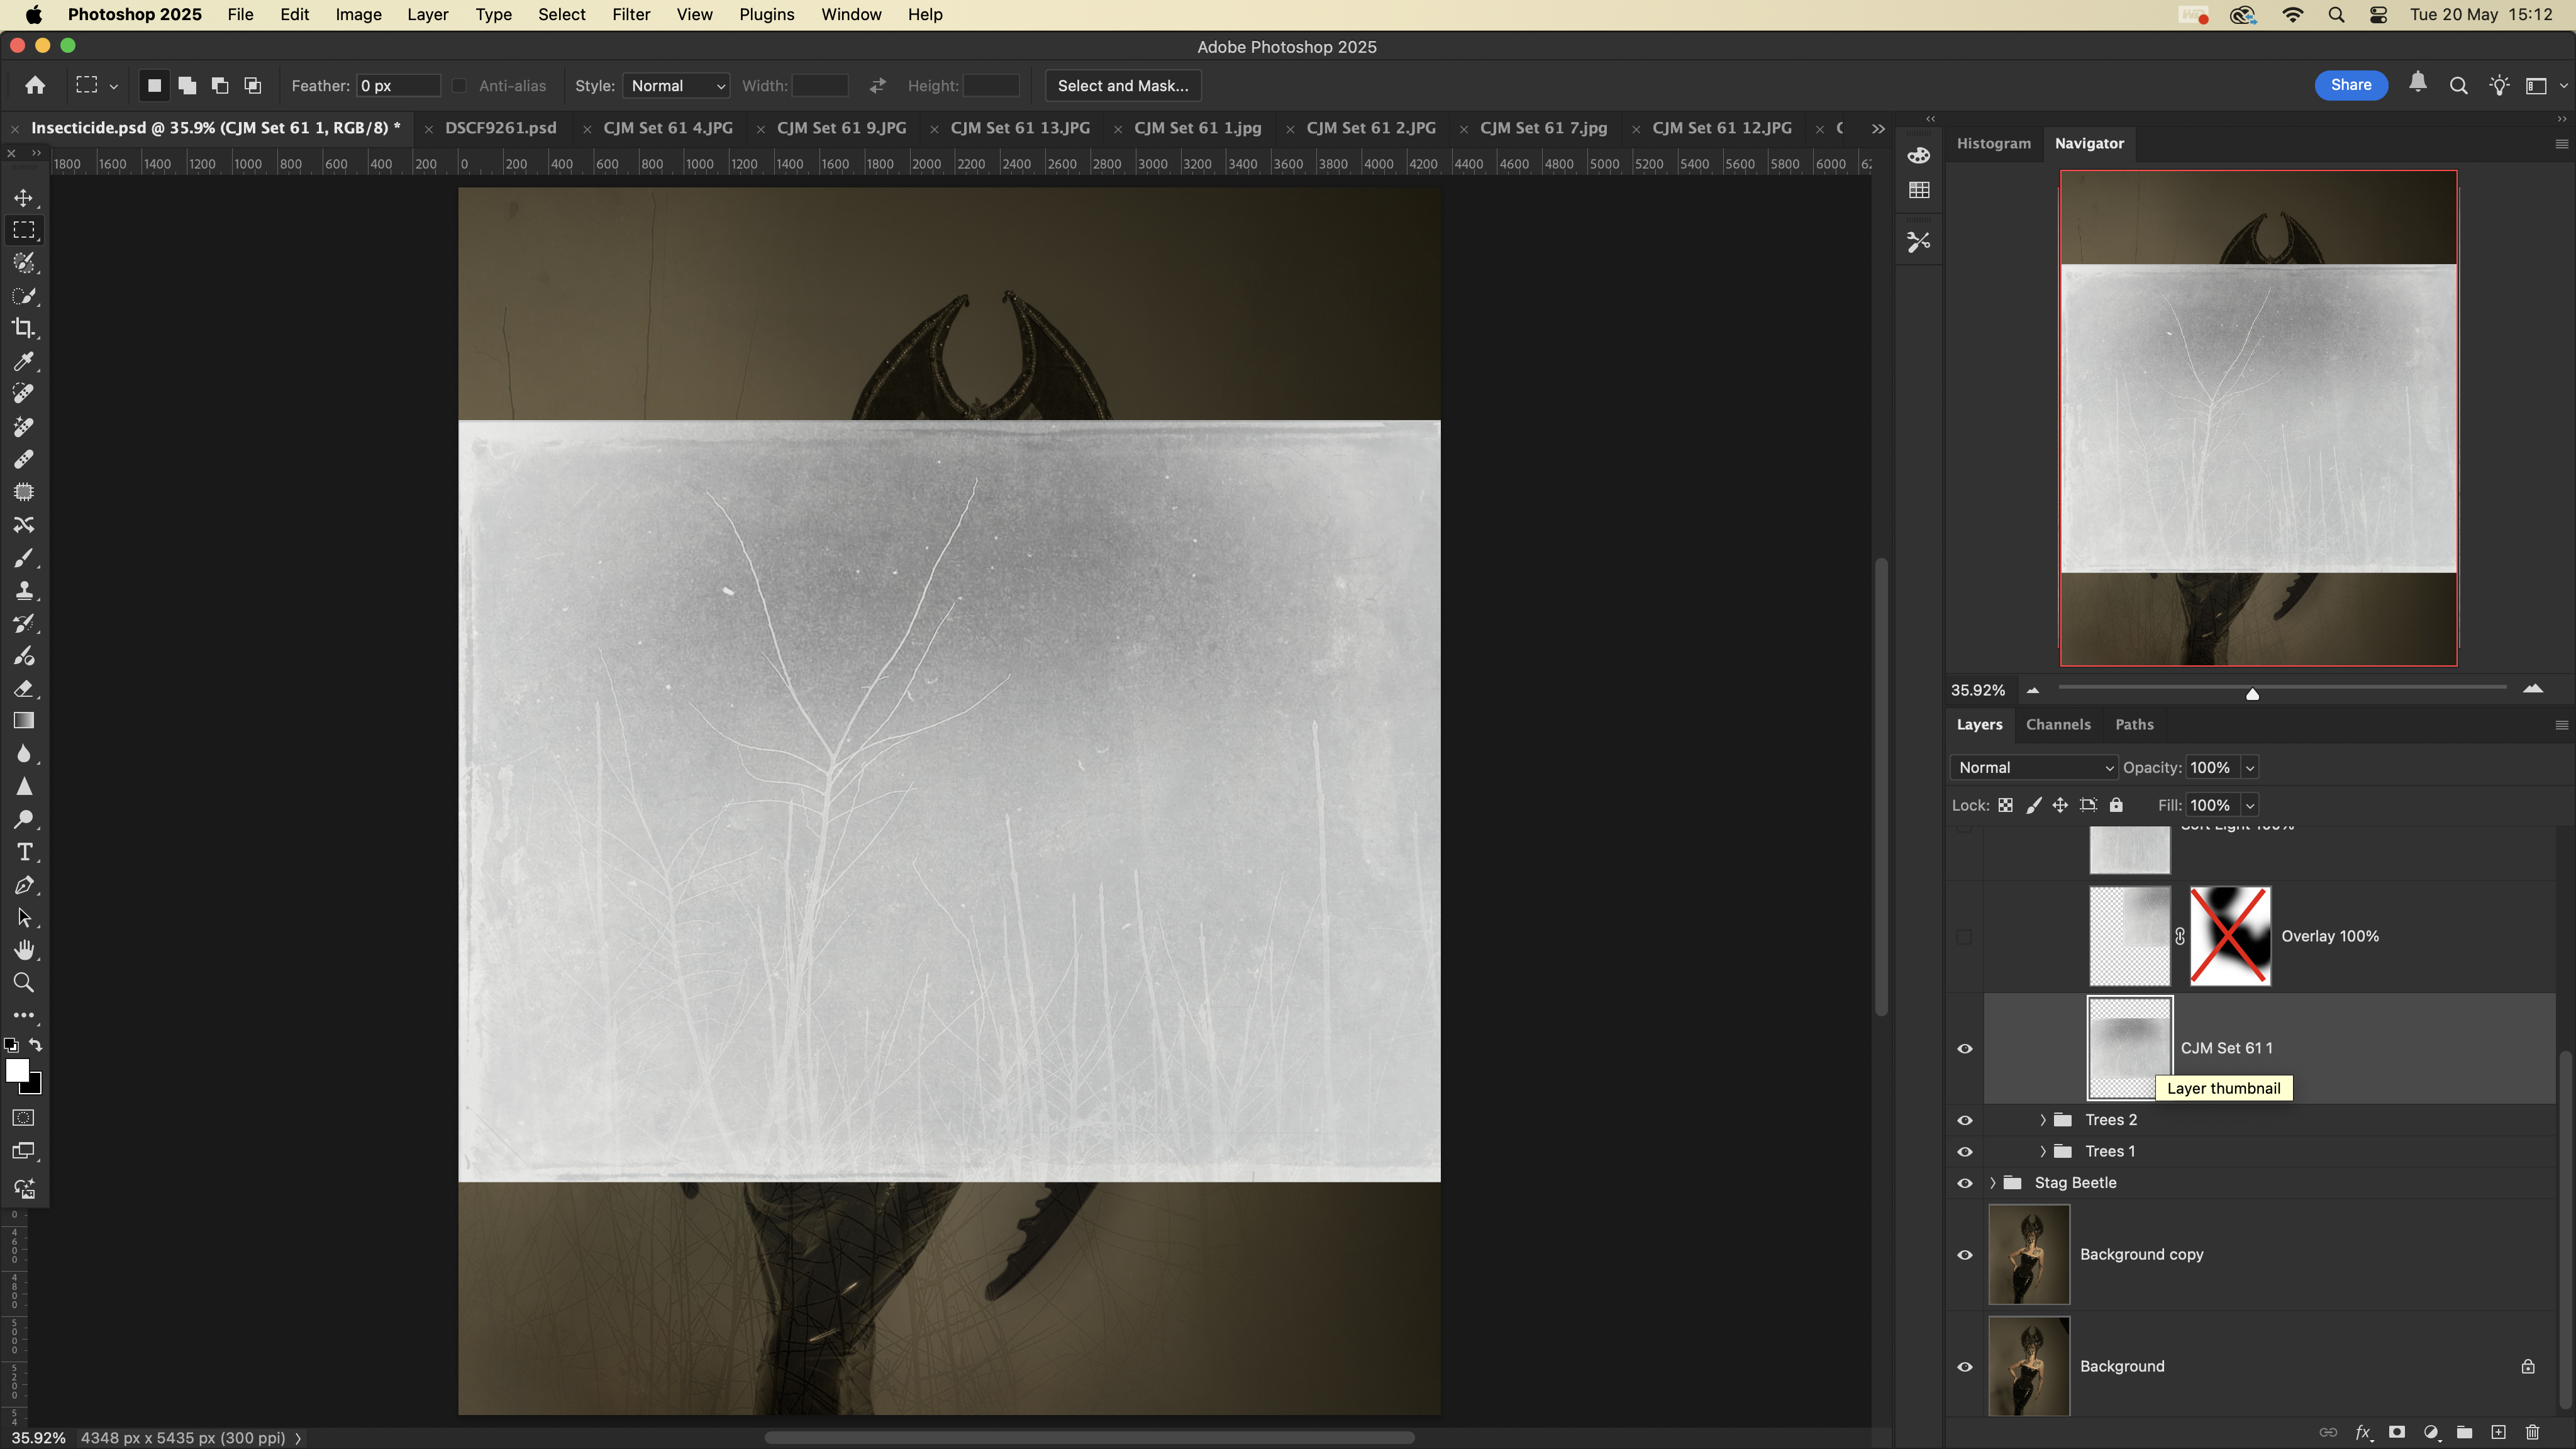Screen dimensions: 2576x1449
Task: Click the Navigator zoom in button
Action: pyautogui.click(x=2532, y=689)
